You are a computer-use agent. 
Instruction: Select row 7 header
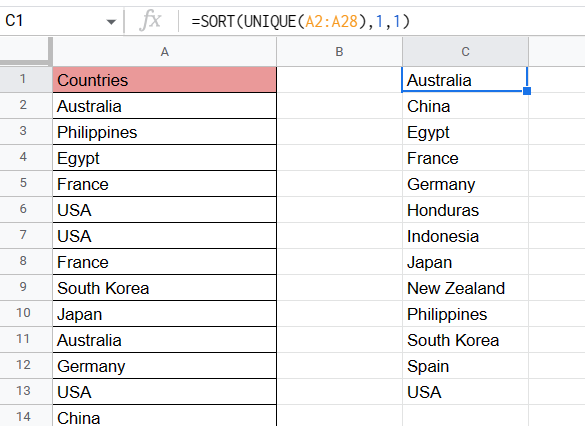25,235
